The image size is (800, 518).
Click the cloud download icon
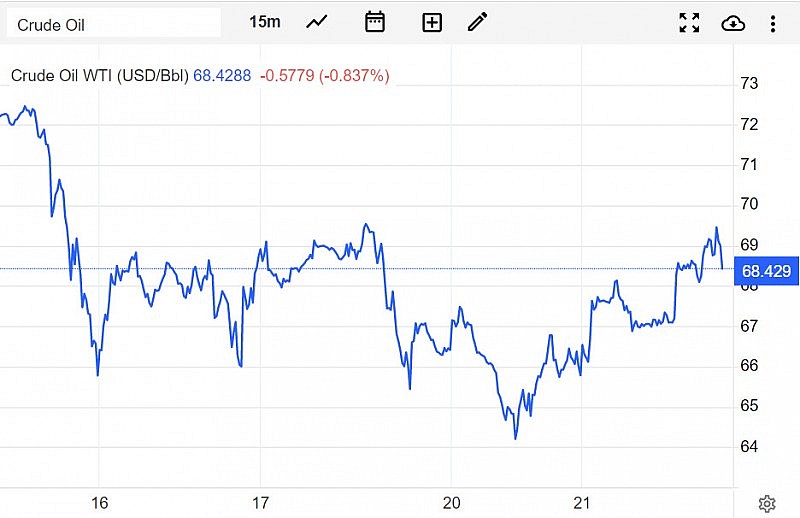tap(733, 23)
